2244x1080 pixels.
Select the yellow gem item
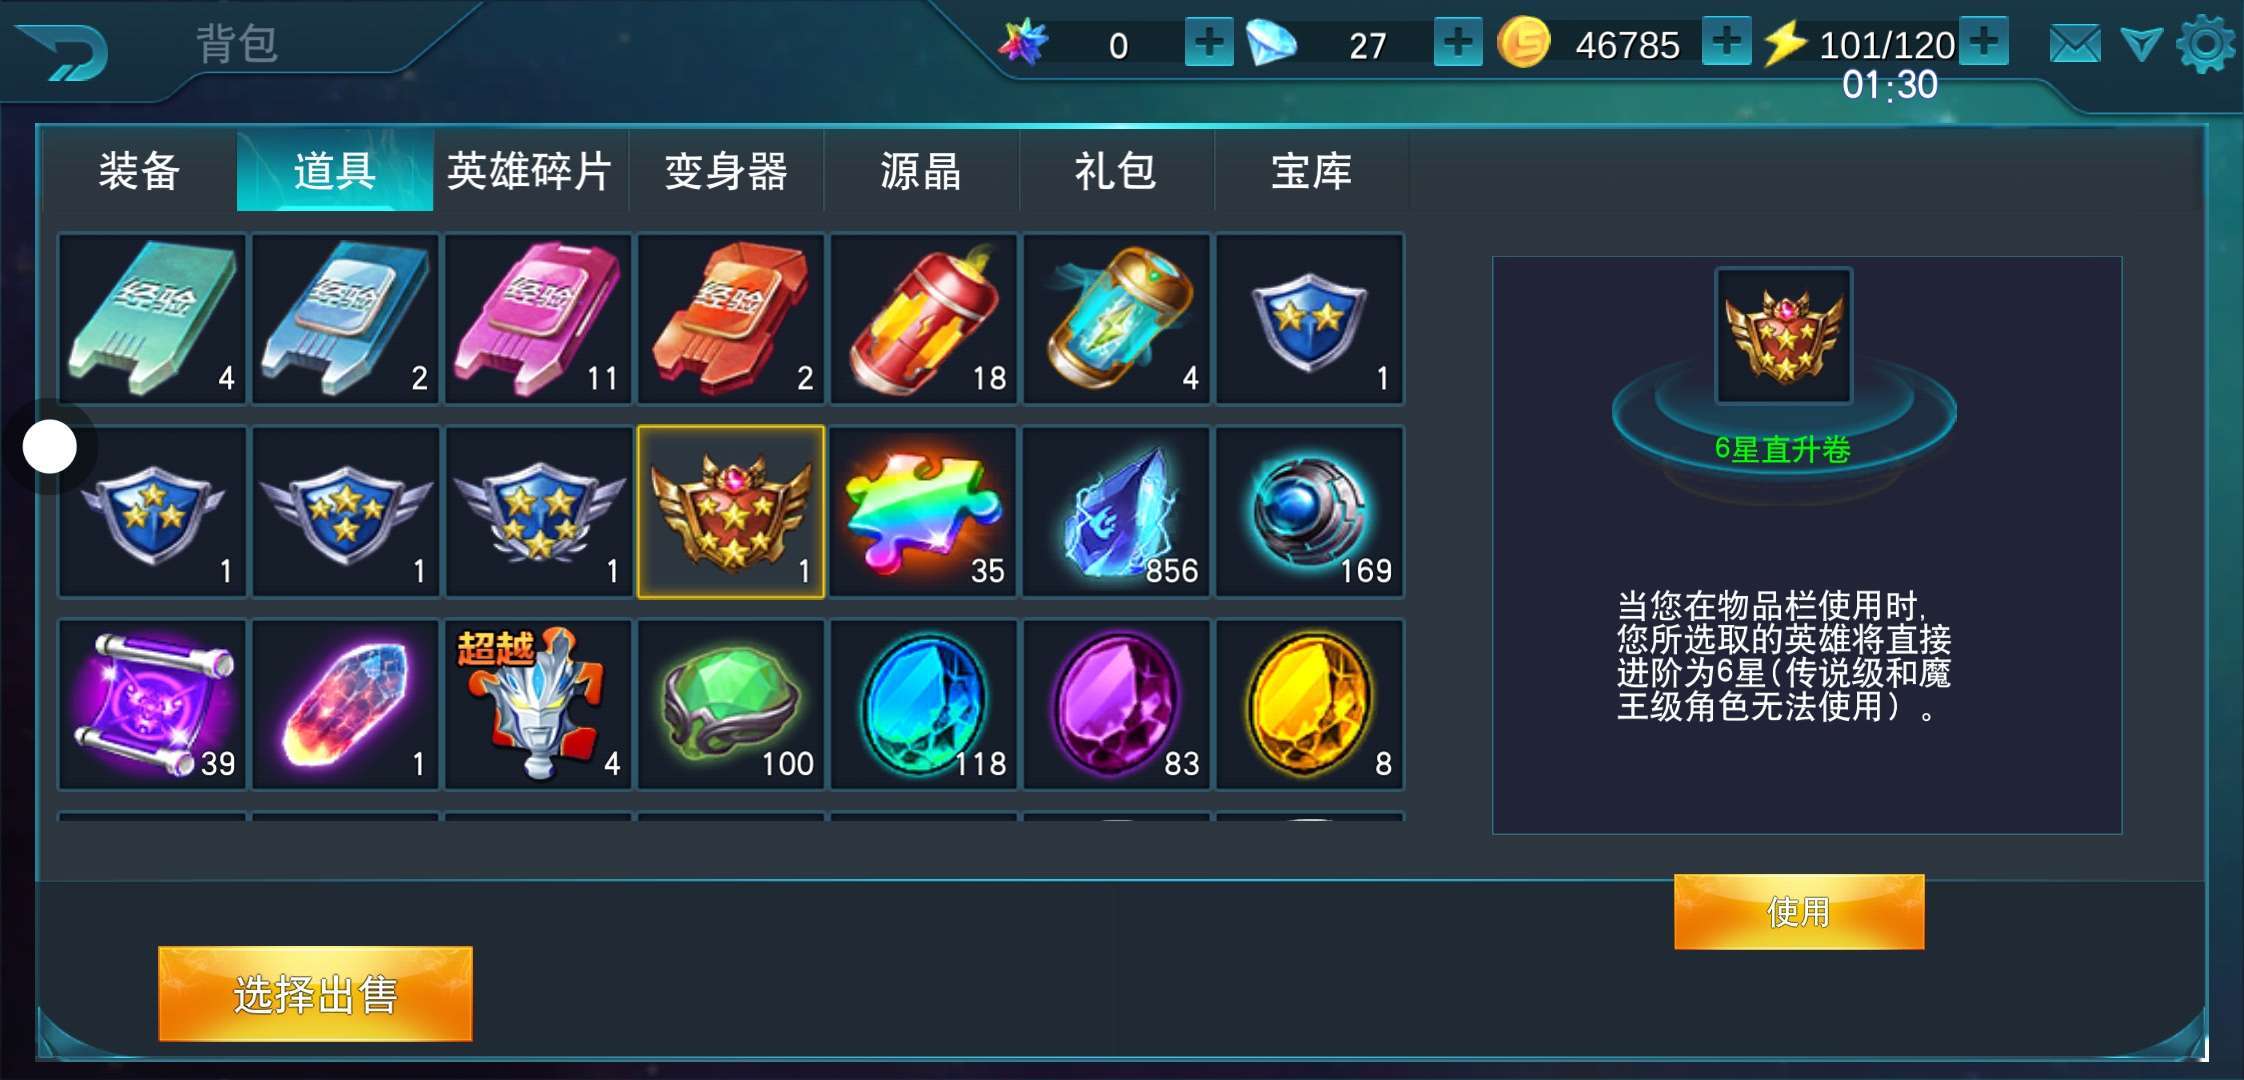pos(1309,704)
